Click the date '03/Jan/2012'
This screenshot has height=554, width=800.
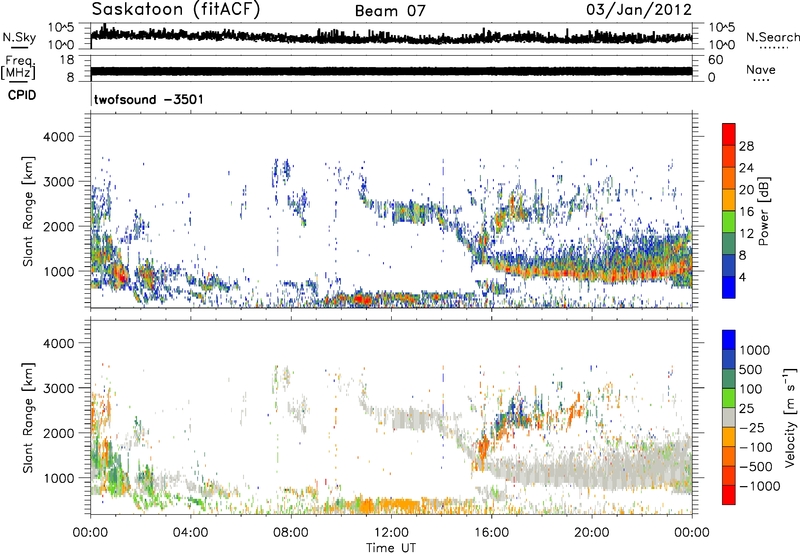click(639, 10)
